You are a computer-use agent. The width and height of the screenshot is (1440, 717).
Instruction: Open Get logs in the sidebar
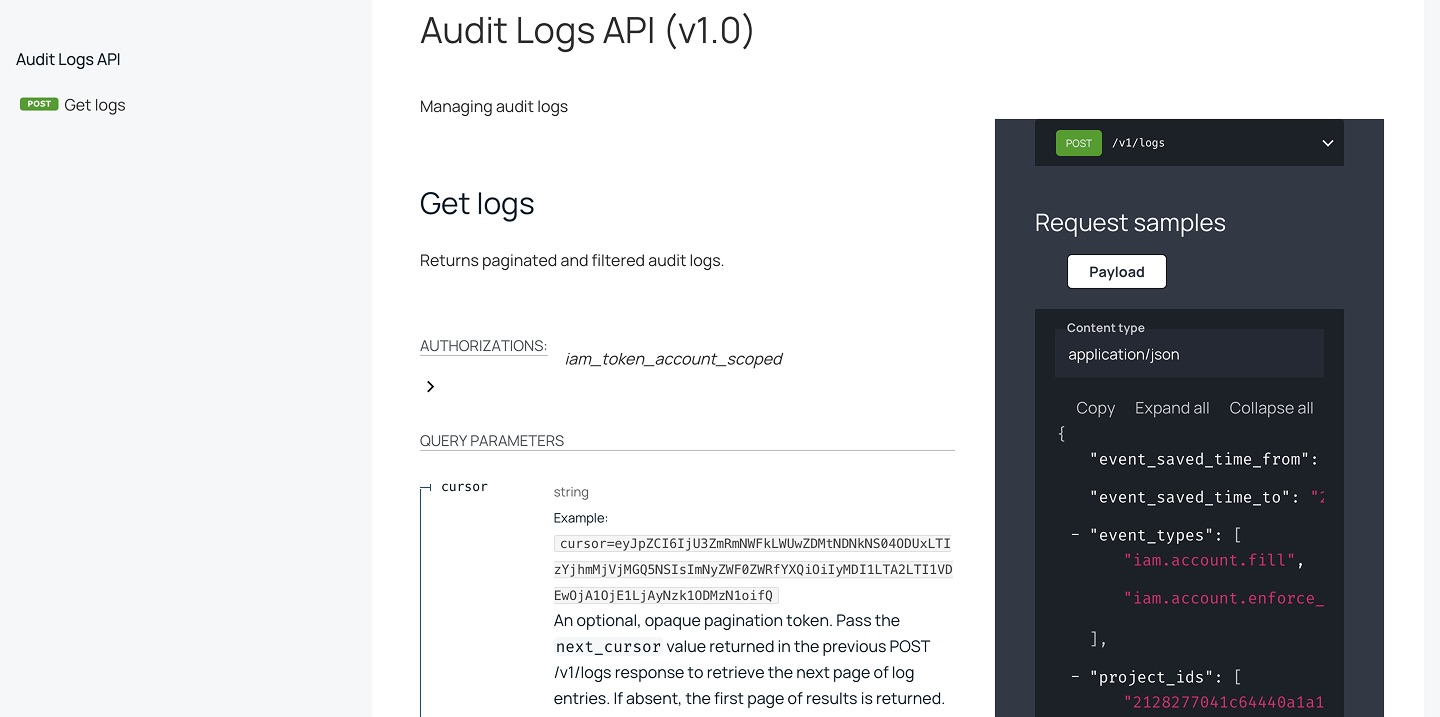tap(94, 105)
